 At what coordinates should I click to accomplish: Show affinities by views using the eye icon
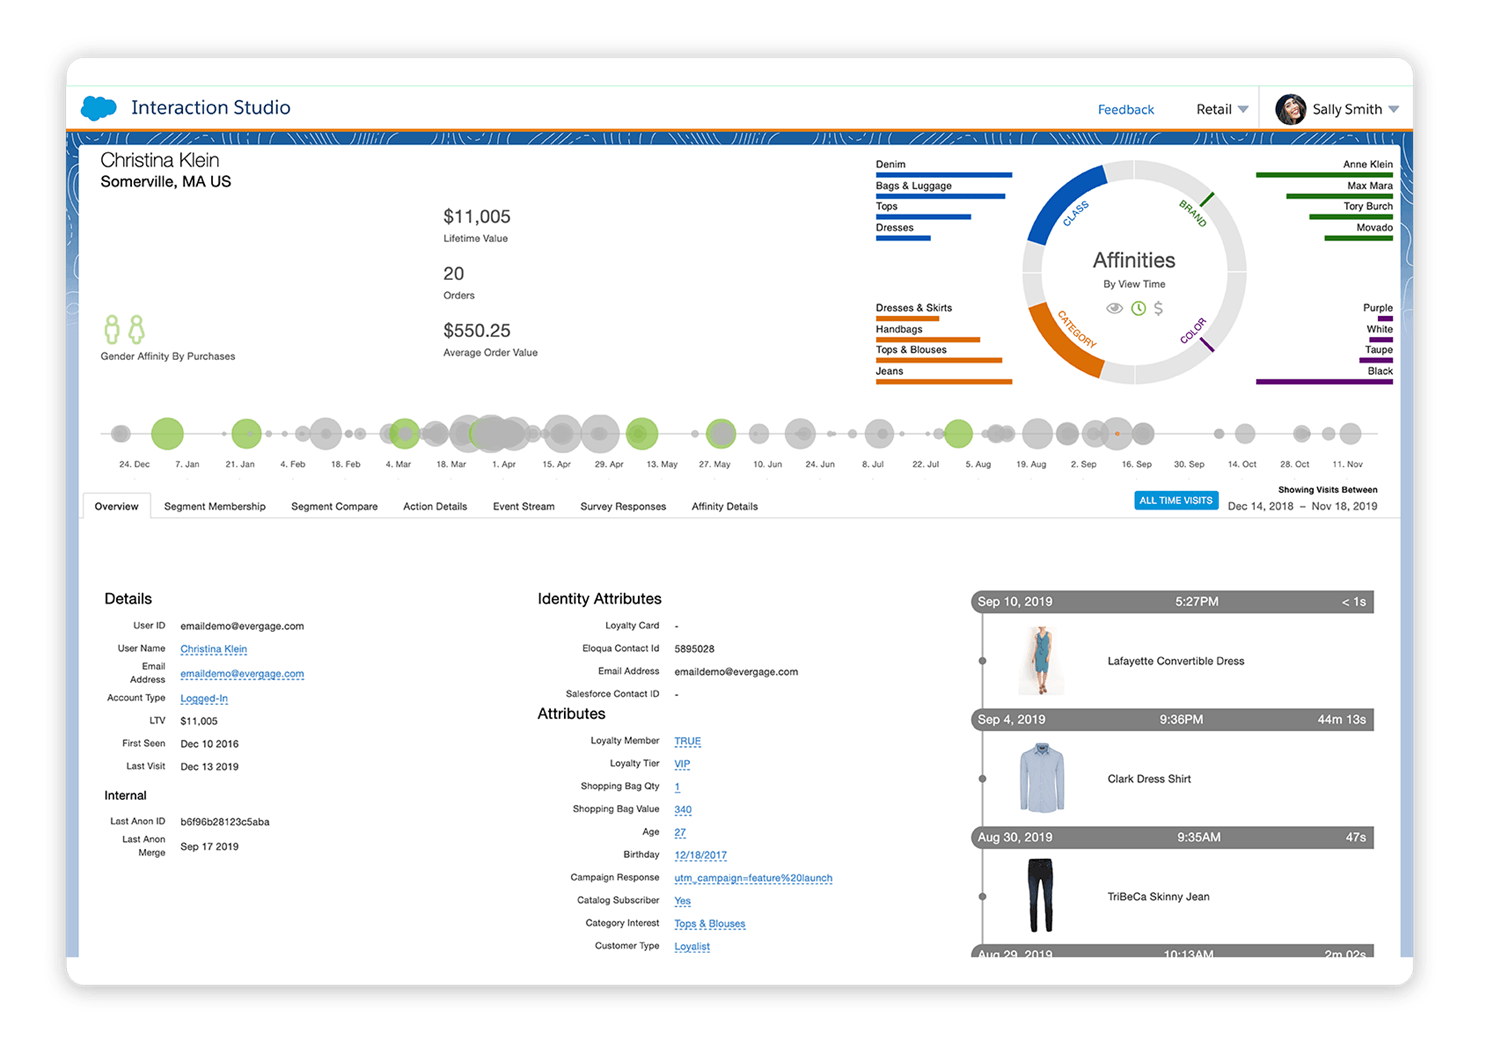coord(1114,308)
